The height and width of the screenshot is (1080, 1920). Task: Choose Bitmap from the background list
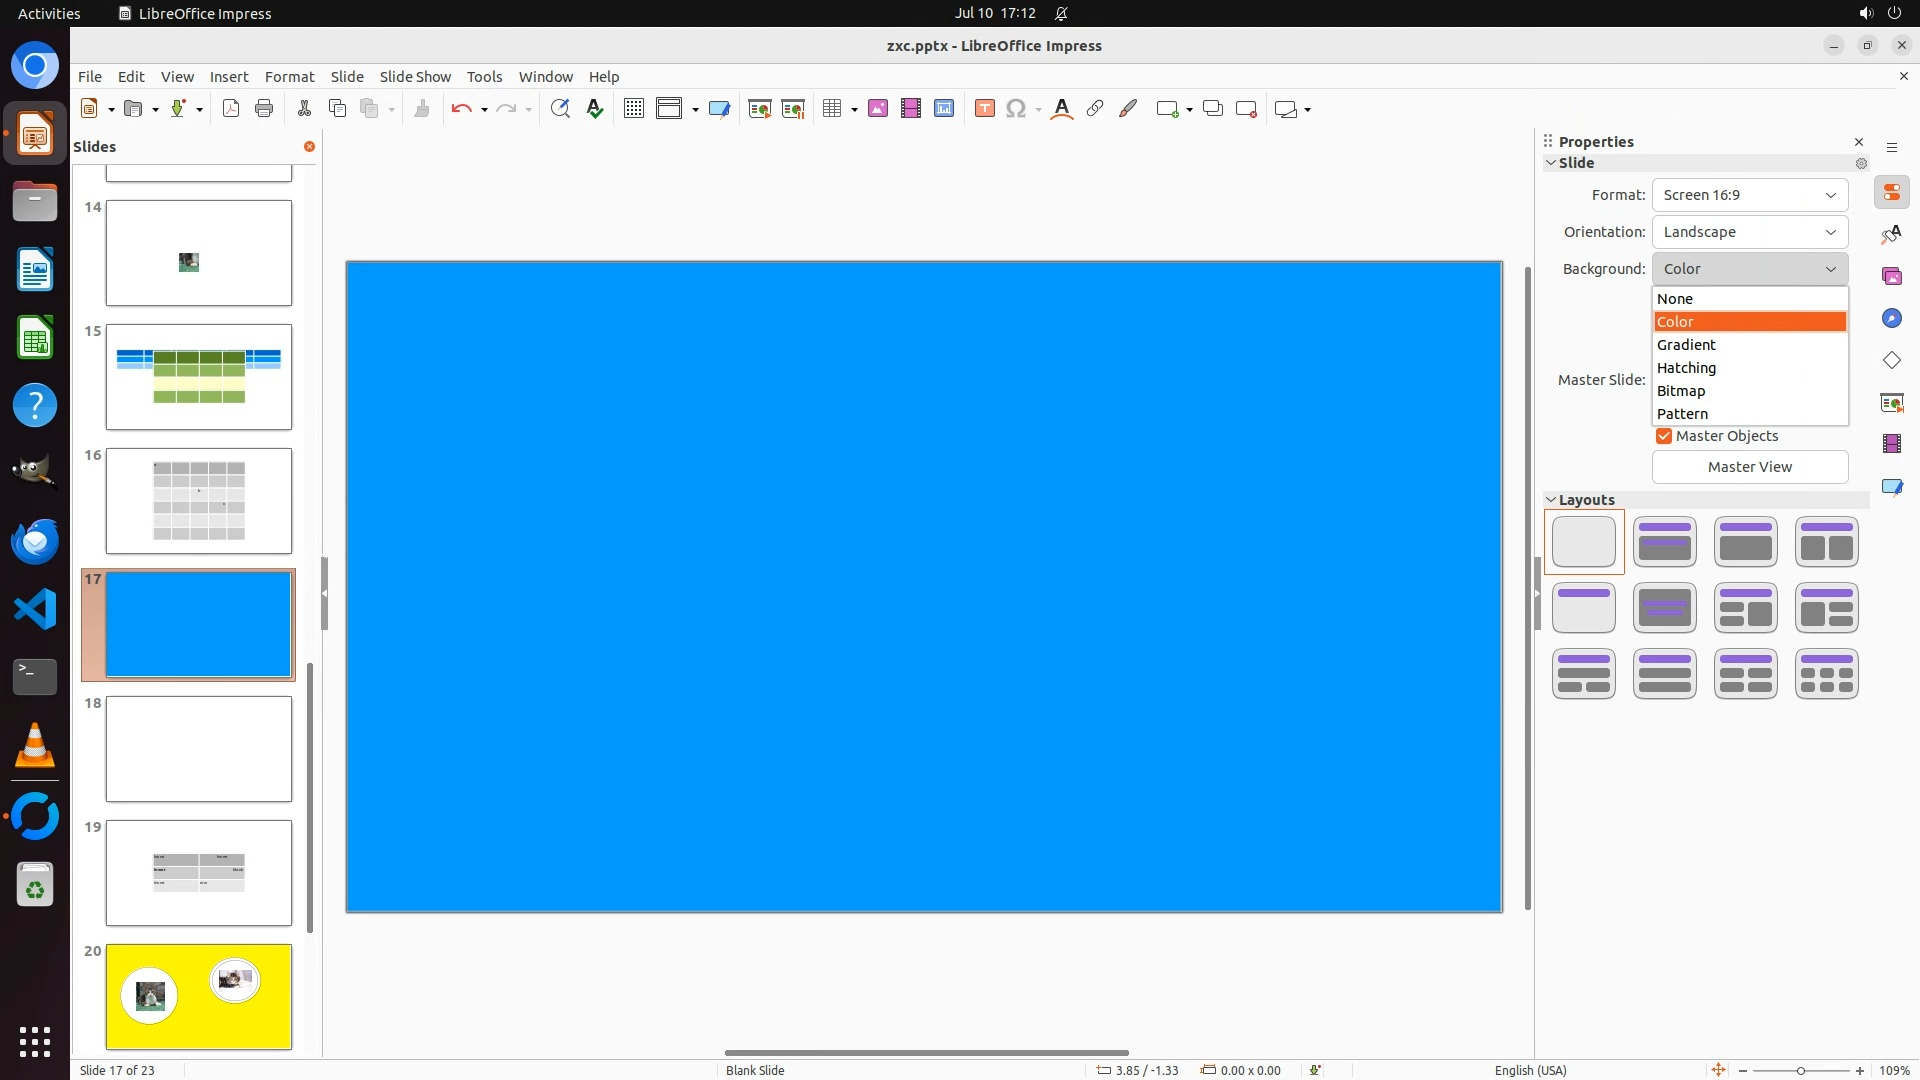(x=1681, y=391)
